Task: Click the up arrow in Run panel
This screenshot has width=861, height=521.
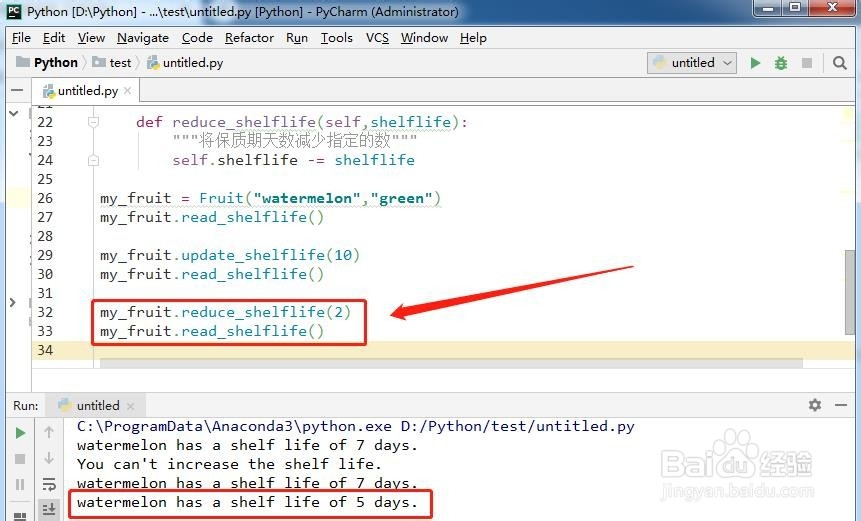Action: point(49,433)
